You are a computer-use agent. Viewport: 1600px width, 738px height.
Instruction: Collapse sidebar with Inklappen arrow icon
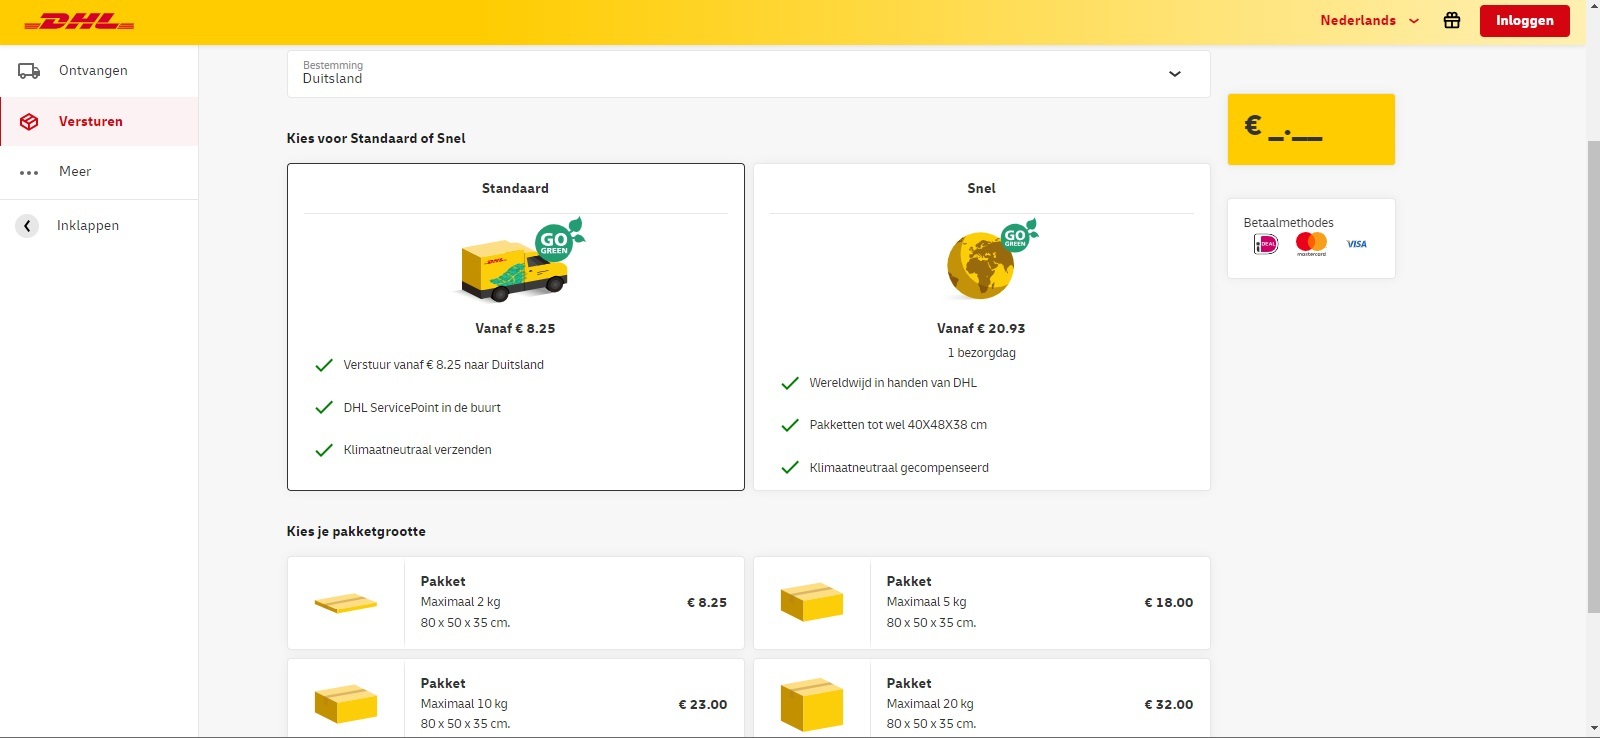tap(27, 226)
